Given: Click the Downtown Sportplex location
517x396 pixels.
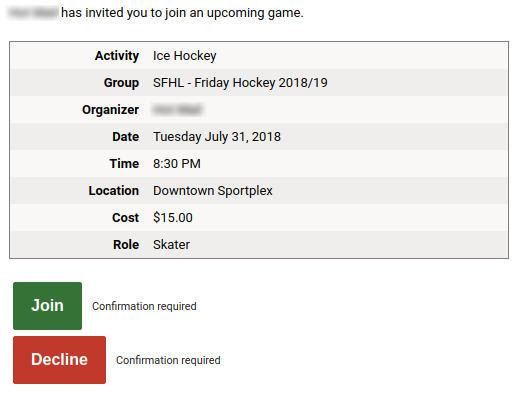Looking at the screenshot, I should [x=213, y=191].
